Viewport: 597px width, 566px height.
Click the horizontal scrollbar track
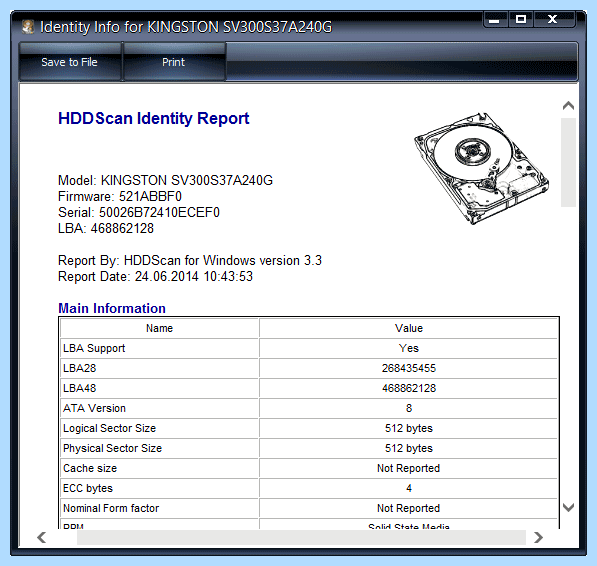301,537
